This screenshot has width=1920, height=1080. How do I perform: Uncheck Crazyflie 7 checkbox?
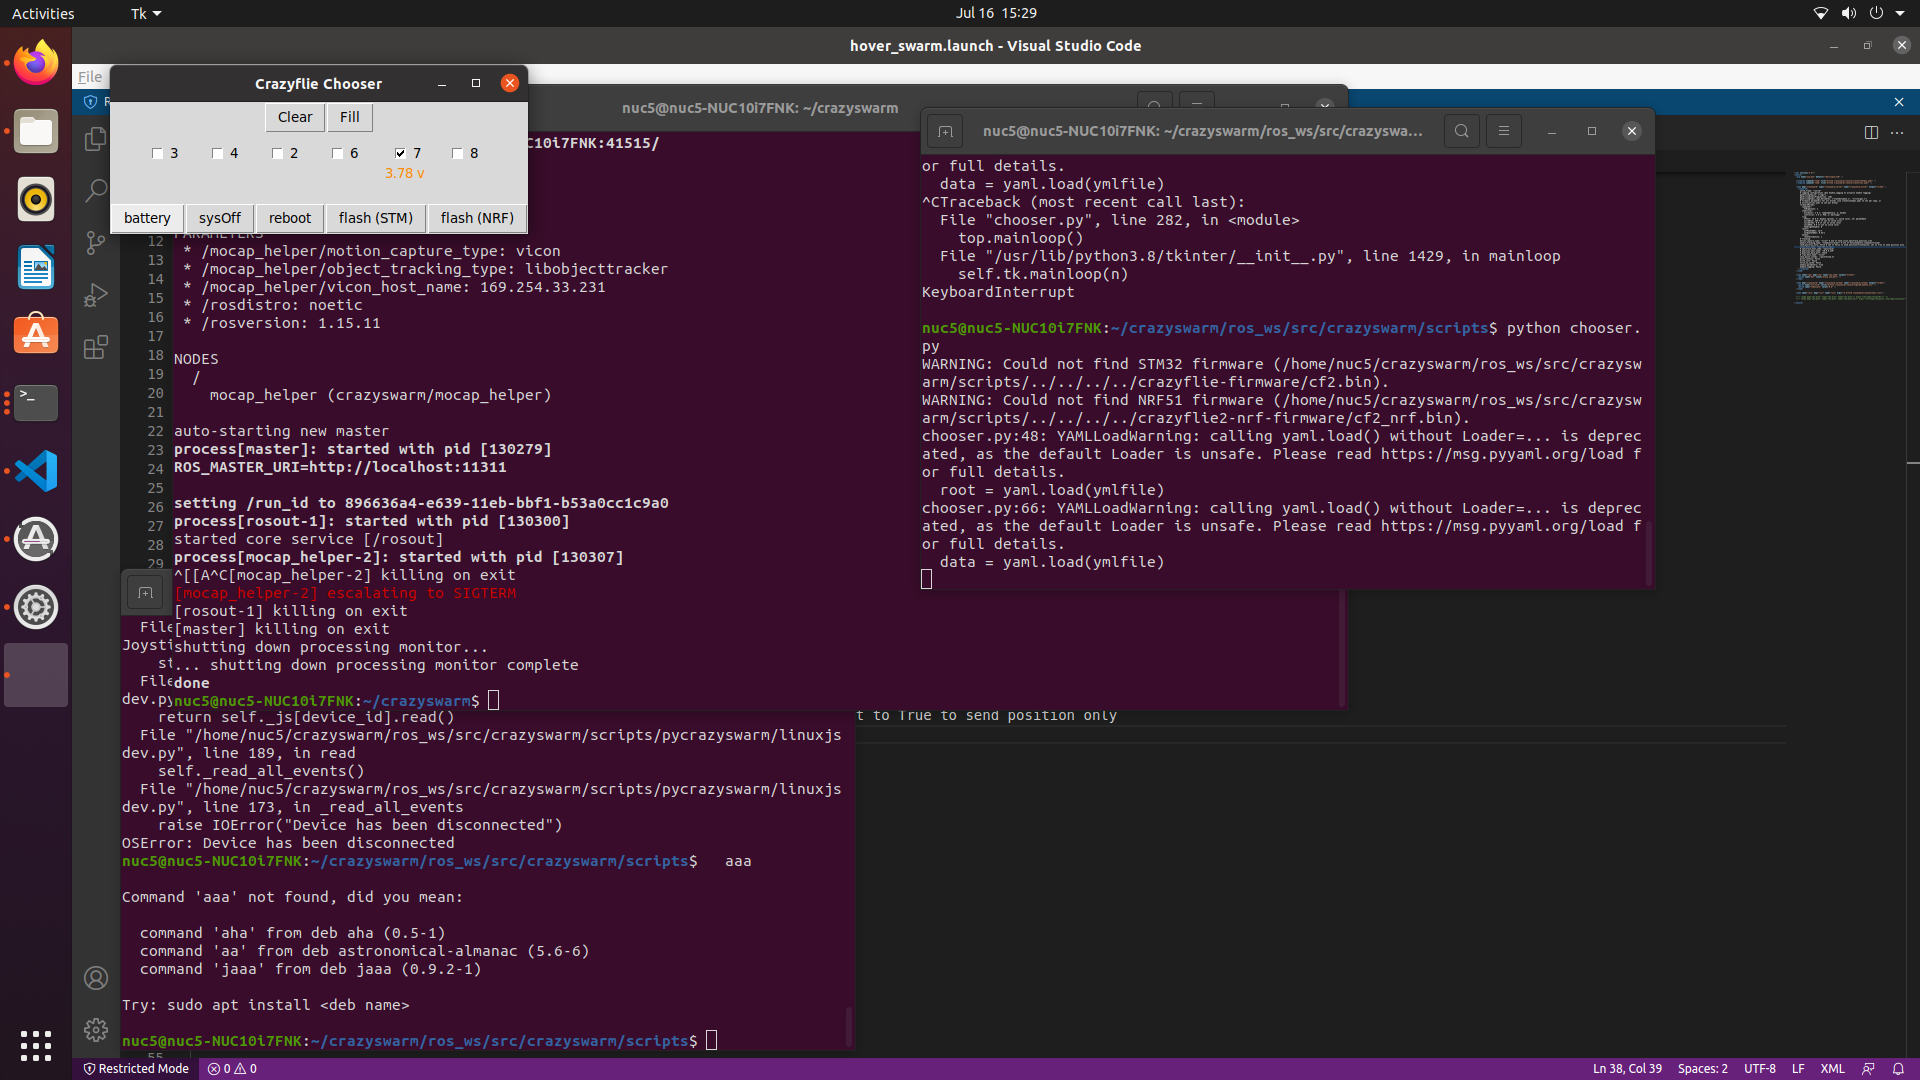point(400,153)
